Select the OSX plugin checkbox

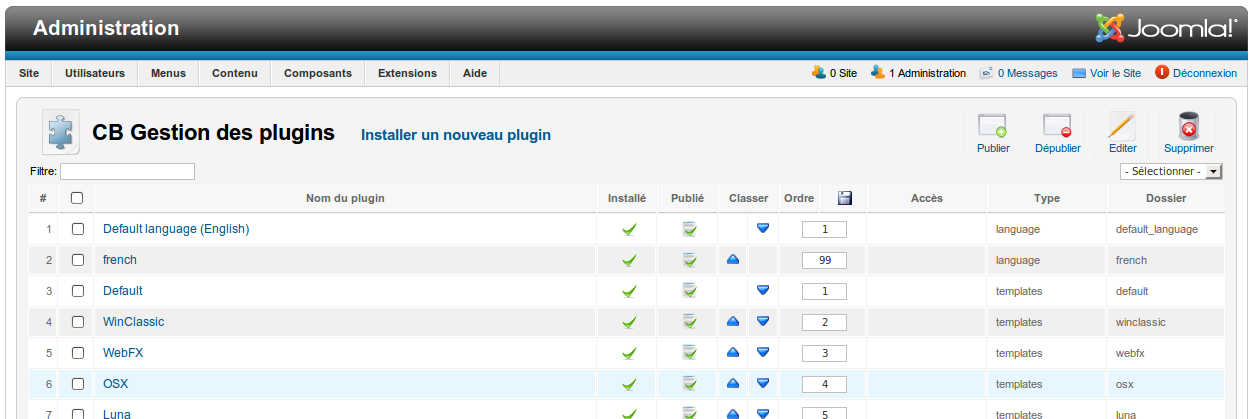pyautogui.click(x=78, y=384)
